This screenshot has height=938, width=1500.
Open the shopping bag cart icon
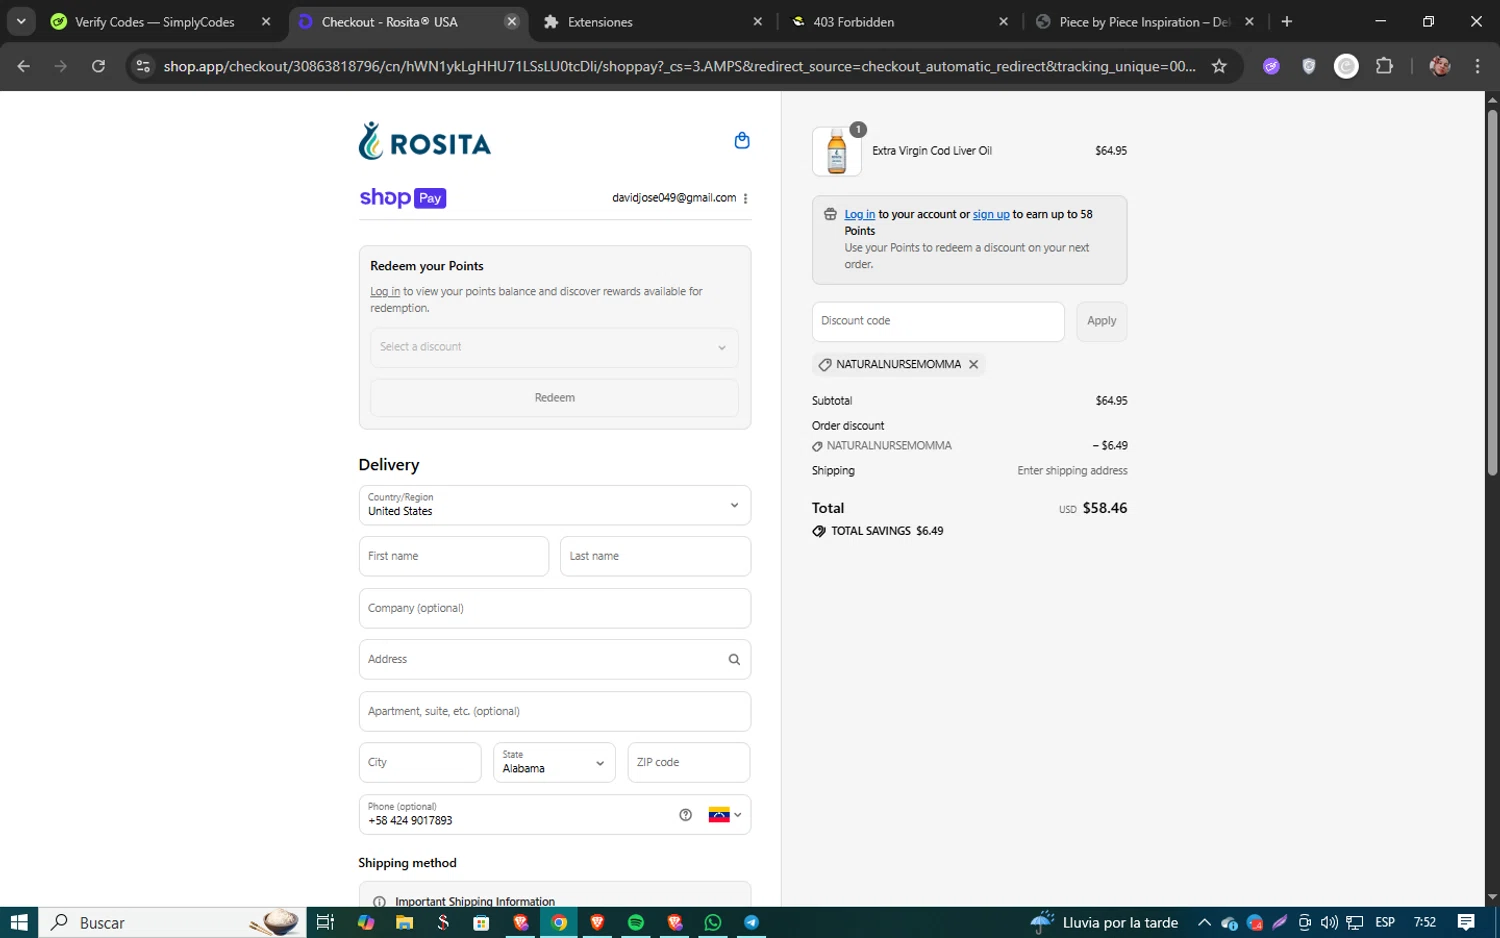[x=742, y=140]
